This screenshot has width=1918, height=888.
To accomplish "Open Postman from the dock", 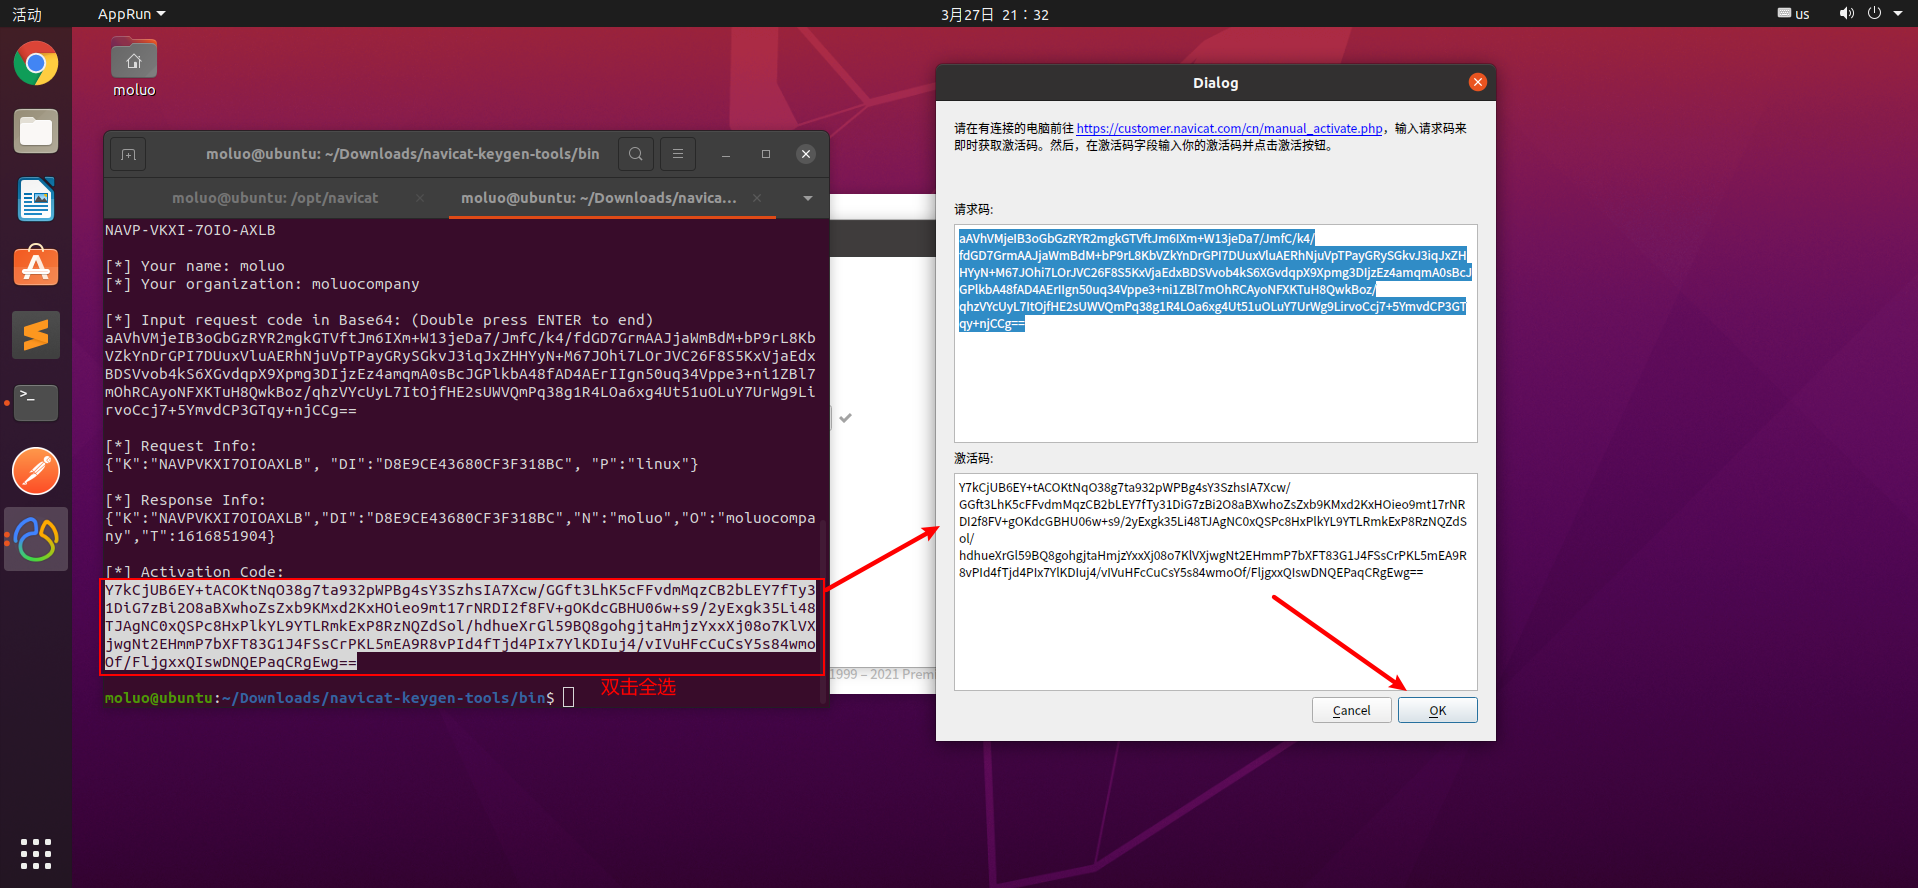I will point(36,471).
